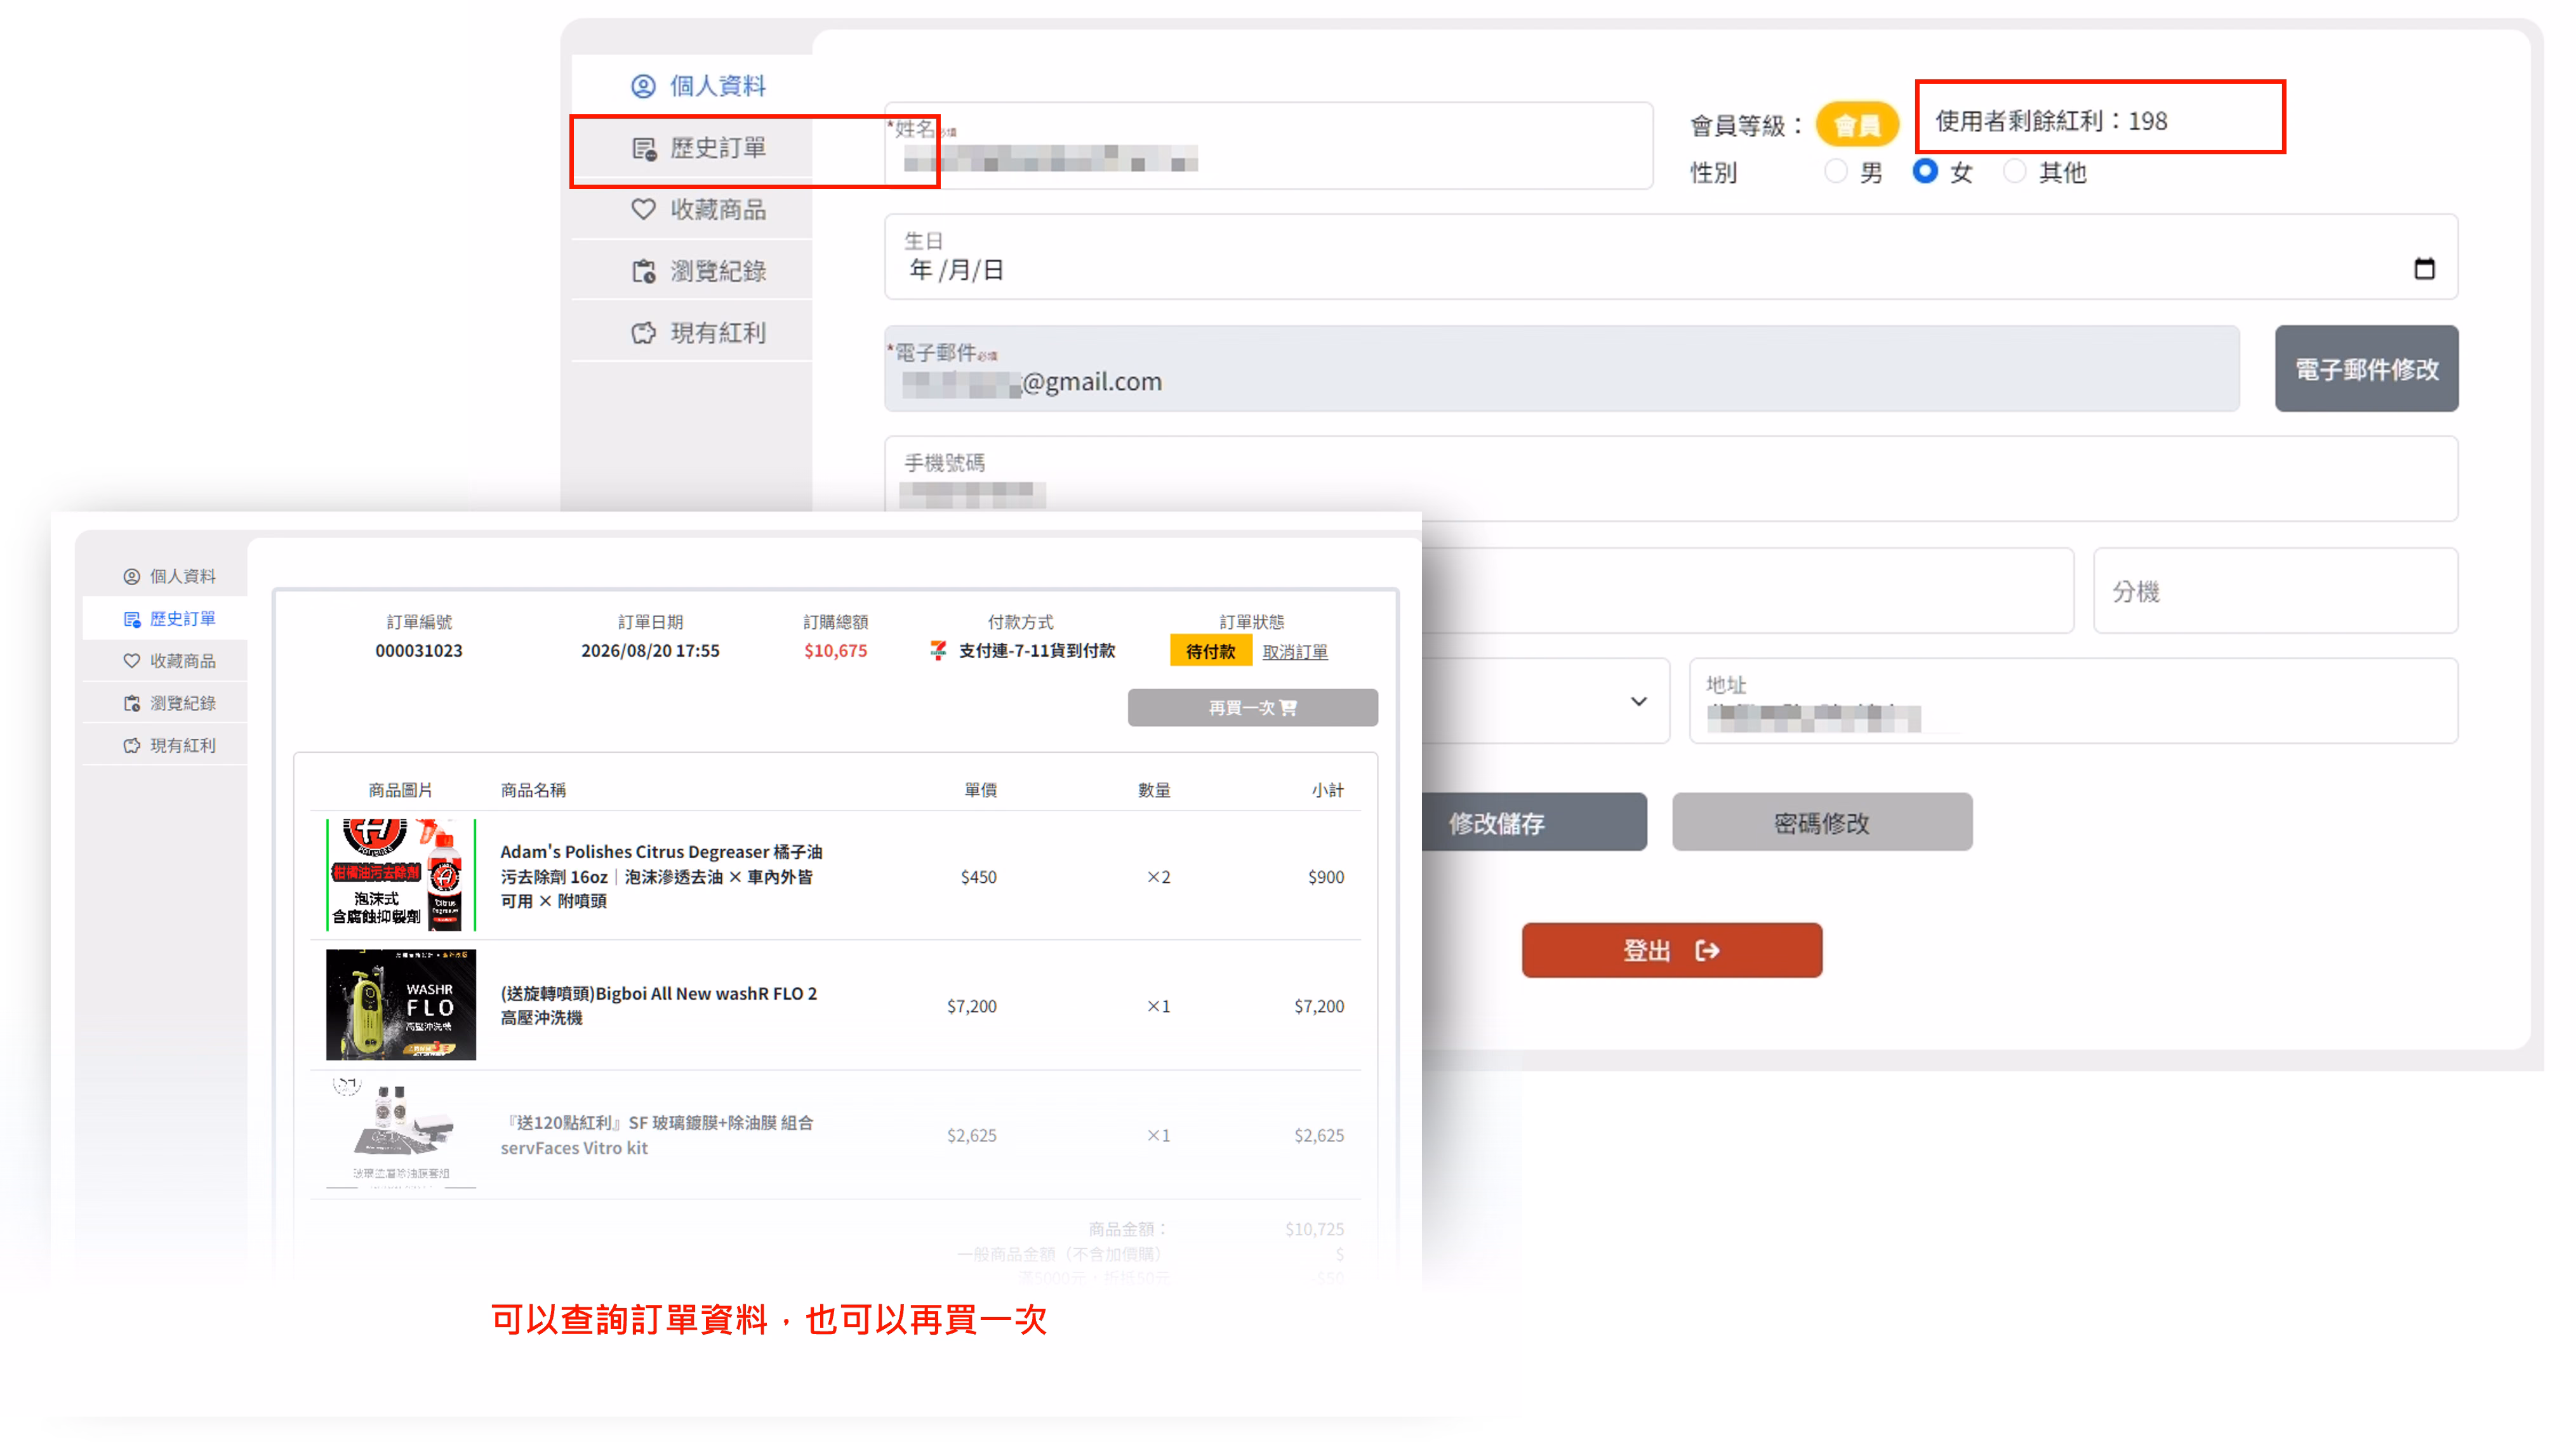Click the 登出 logout button
The height and width of the screenshot is (1442, 2576).
click(x=1672, y=950)
